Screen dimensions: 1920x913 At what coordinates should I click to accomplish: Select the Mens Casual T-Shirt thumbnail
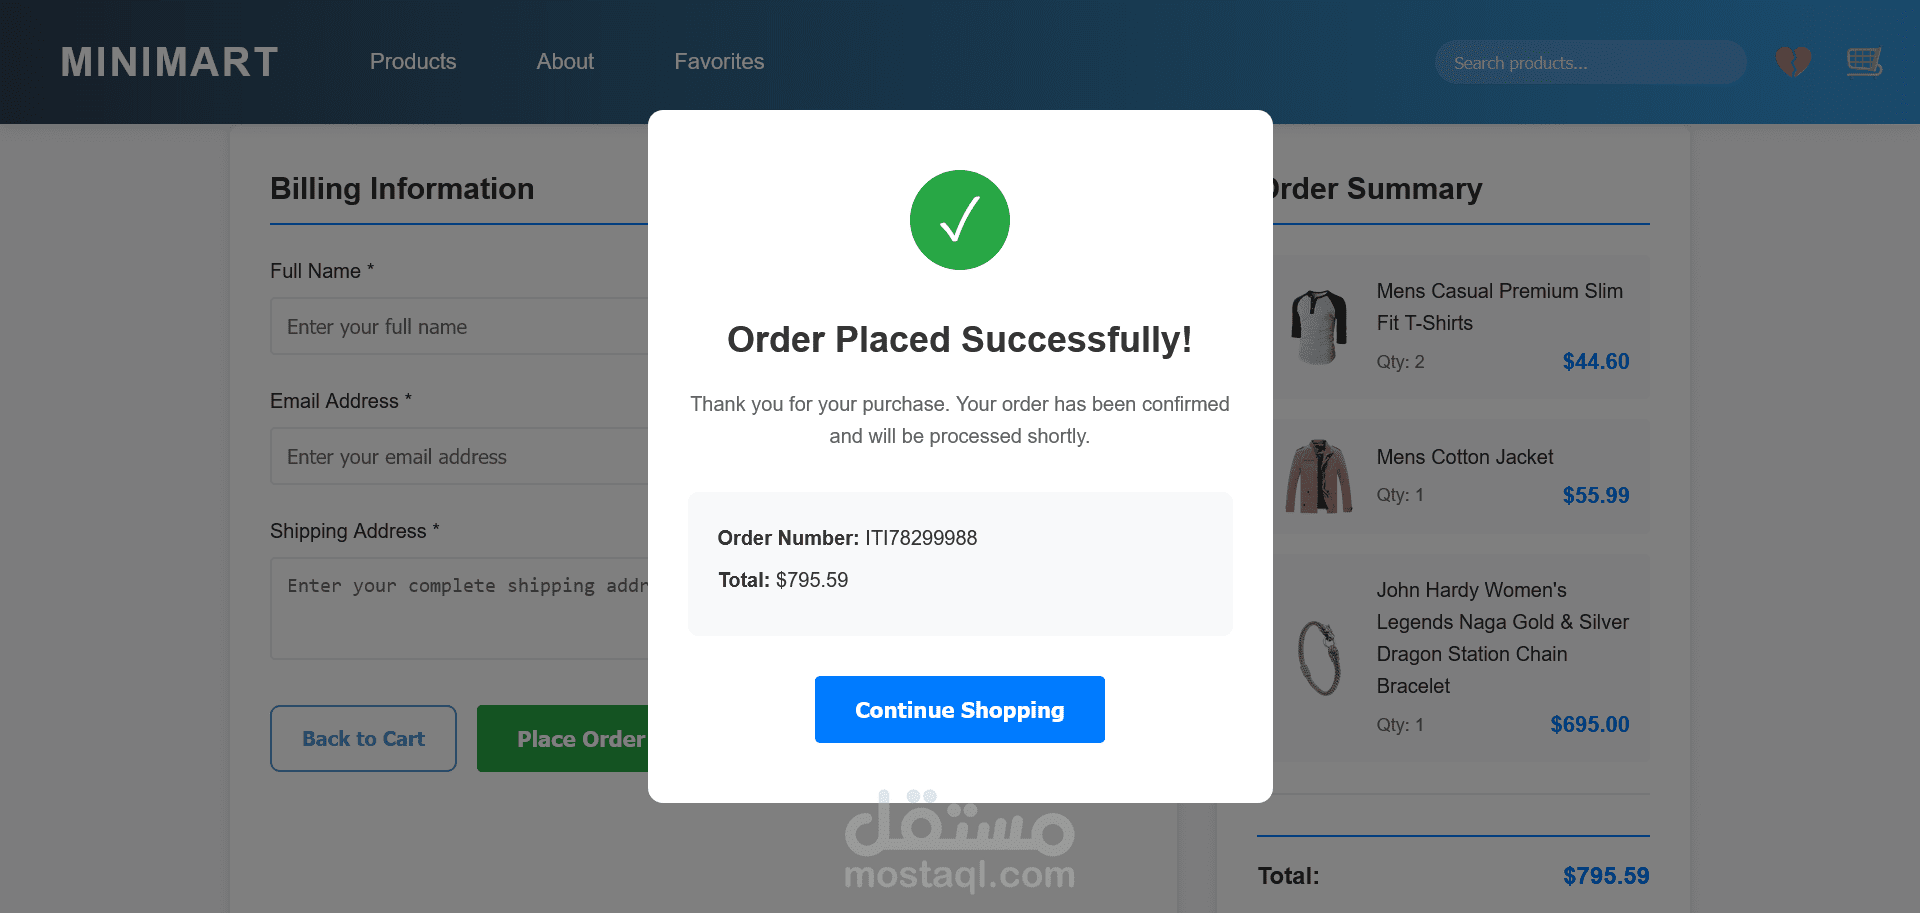[1319, 327]
